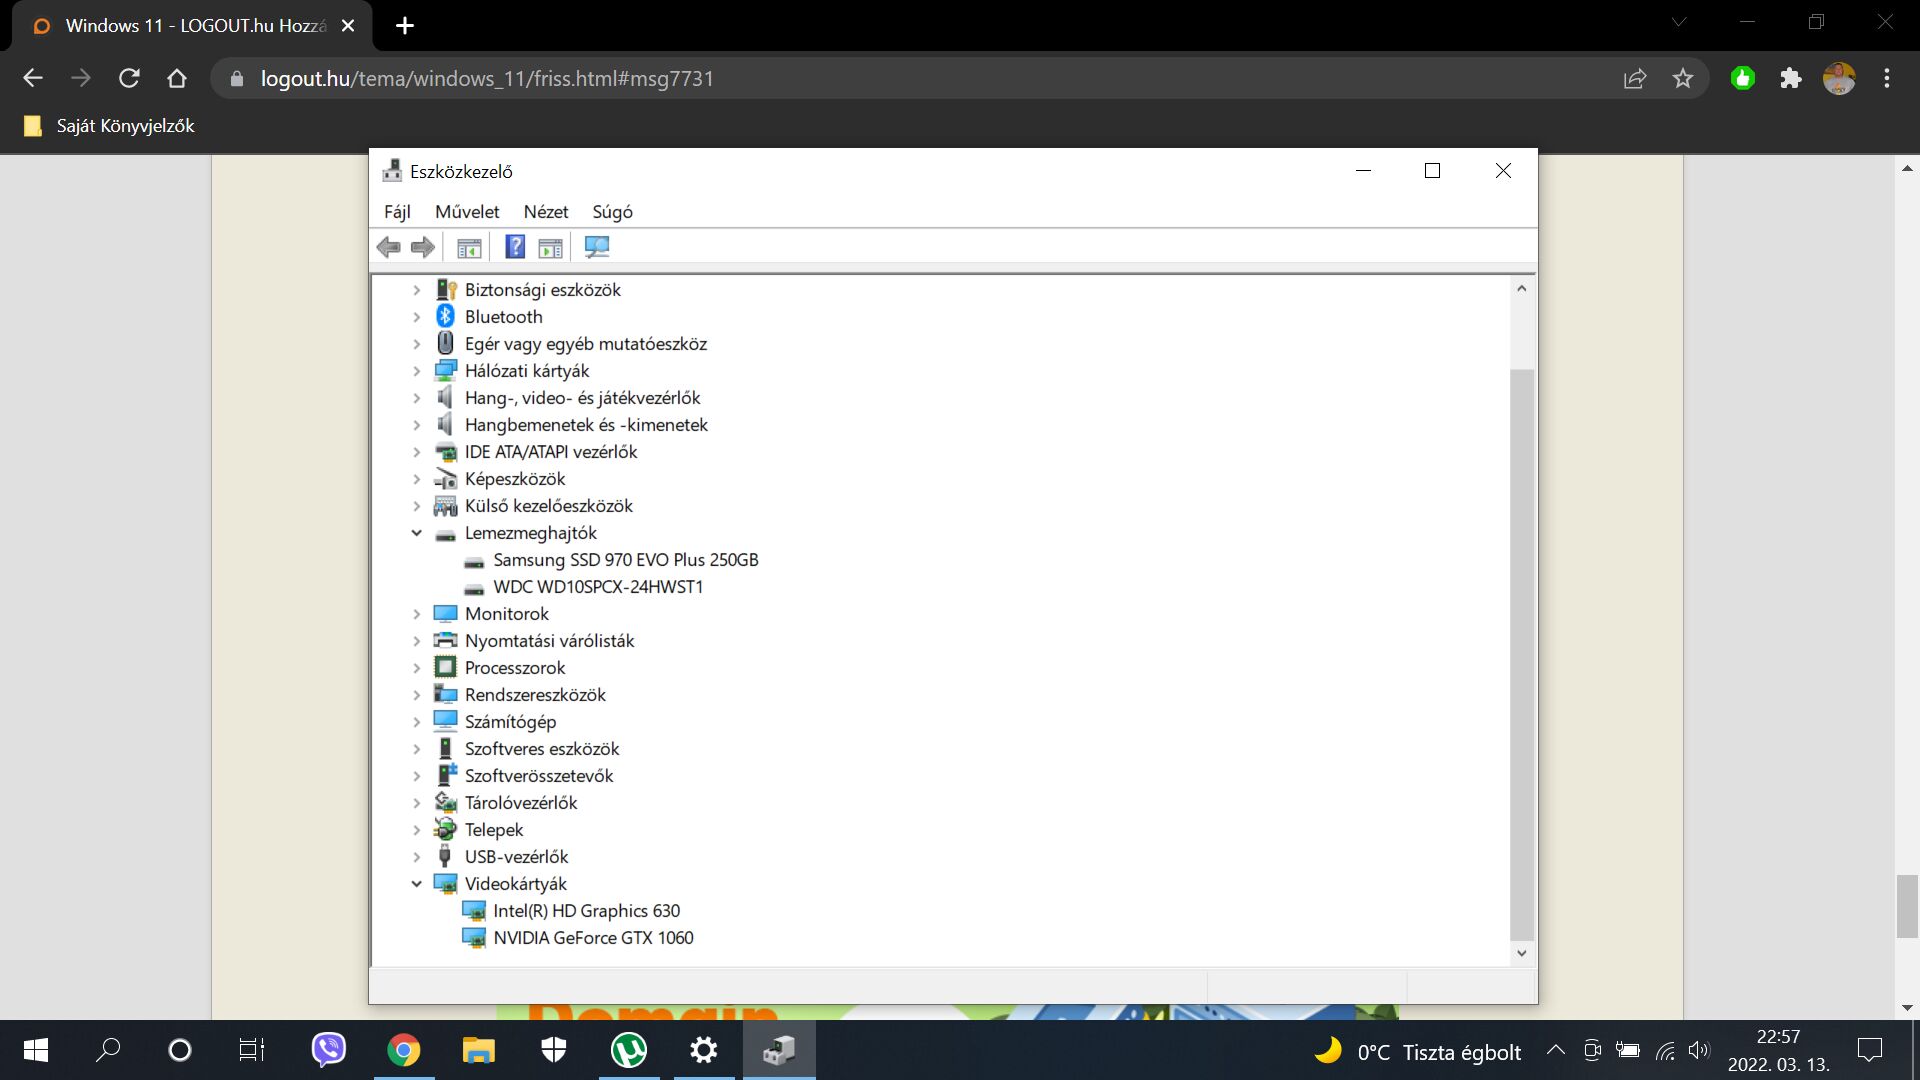Collapse the Videokártyák node
Image resolution: width=1920 pixels, height=1080 pixels.
pos(417,884)
